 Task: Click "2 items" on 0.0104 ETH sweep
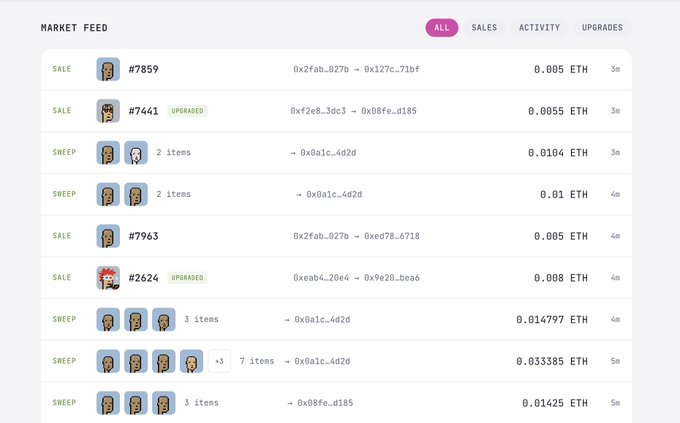coord(173,153)
